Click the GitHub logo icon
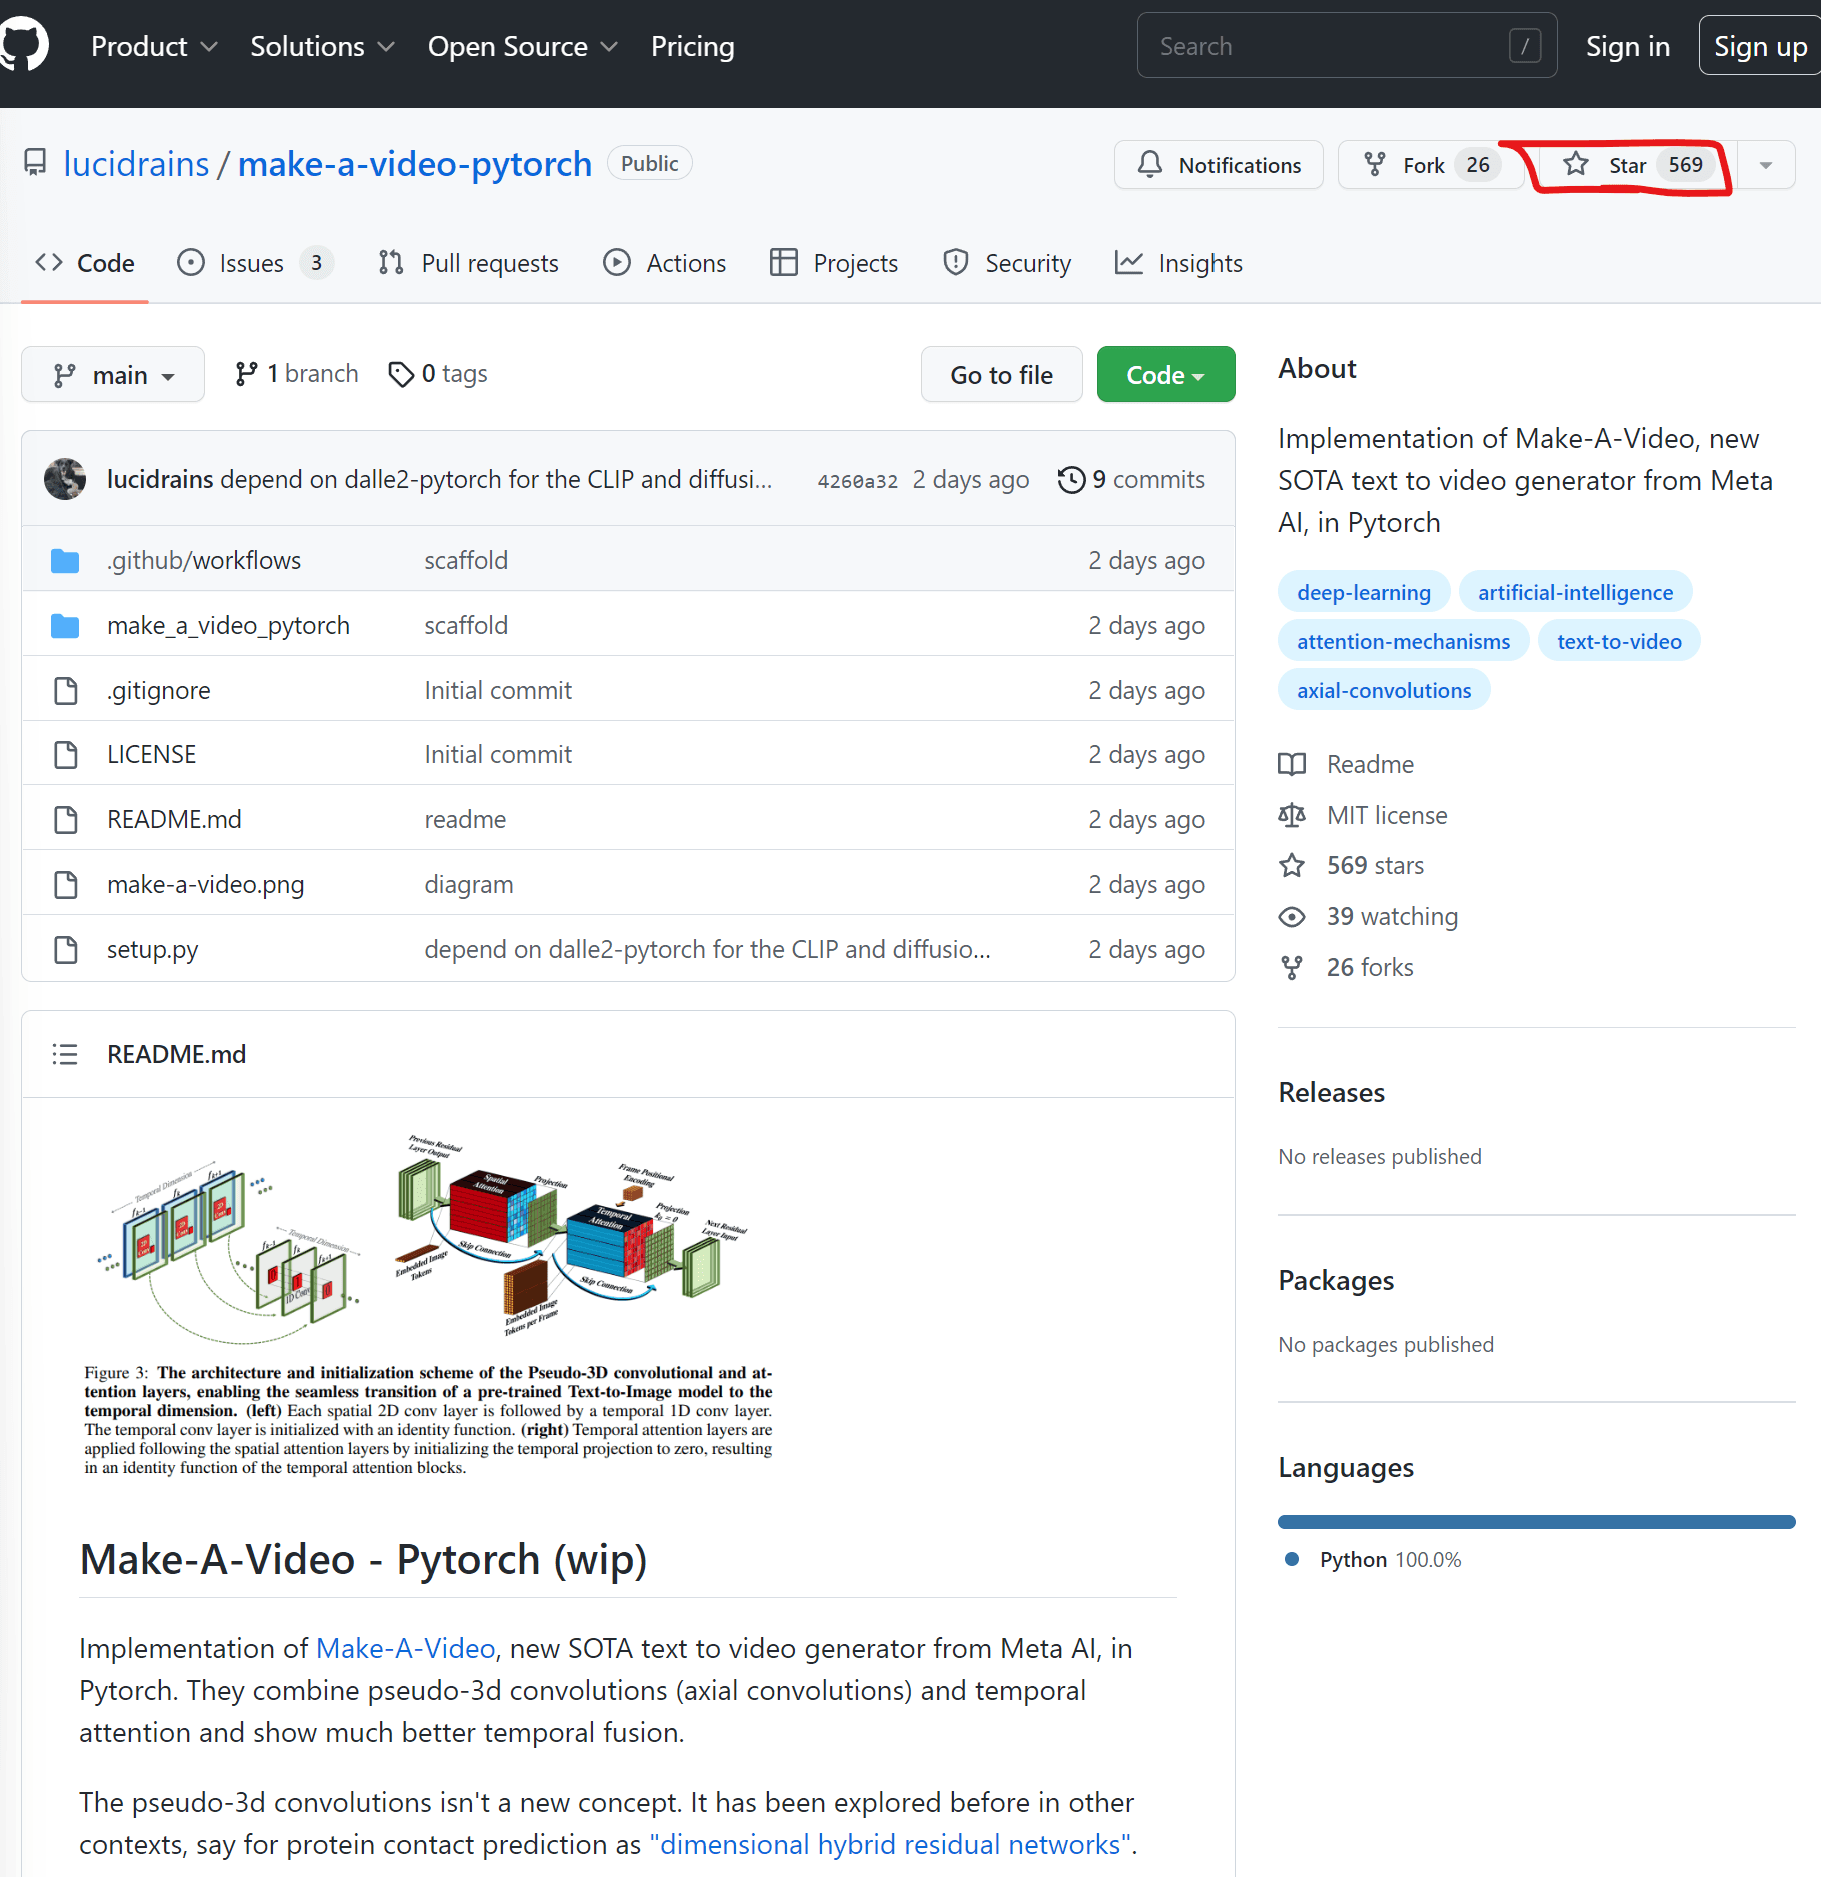Screen dimensions: 1821x1877 click(24, 45)
